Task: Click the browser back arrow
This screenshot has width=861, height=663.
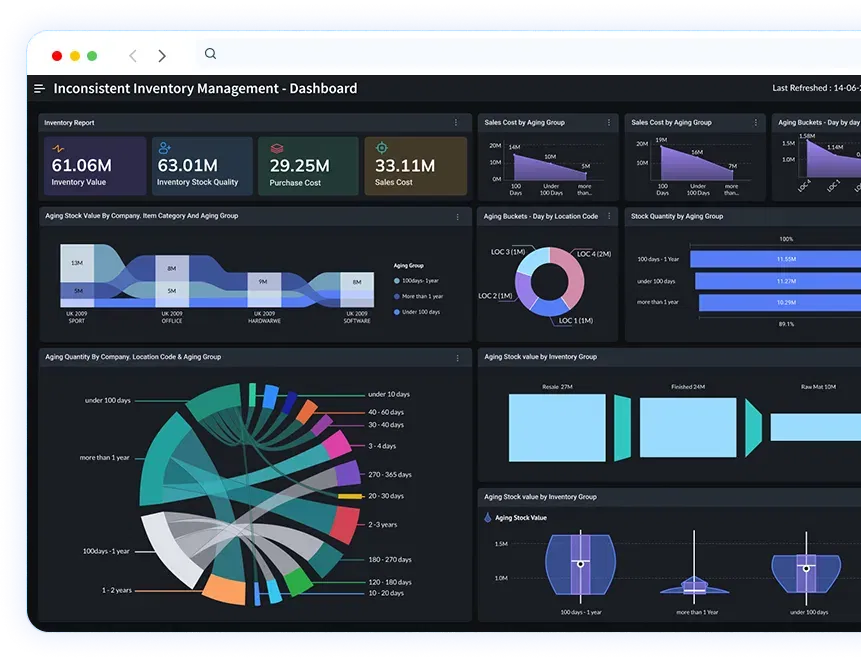Action: [x=133, y=56]
